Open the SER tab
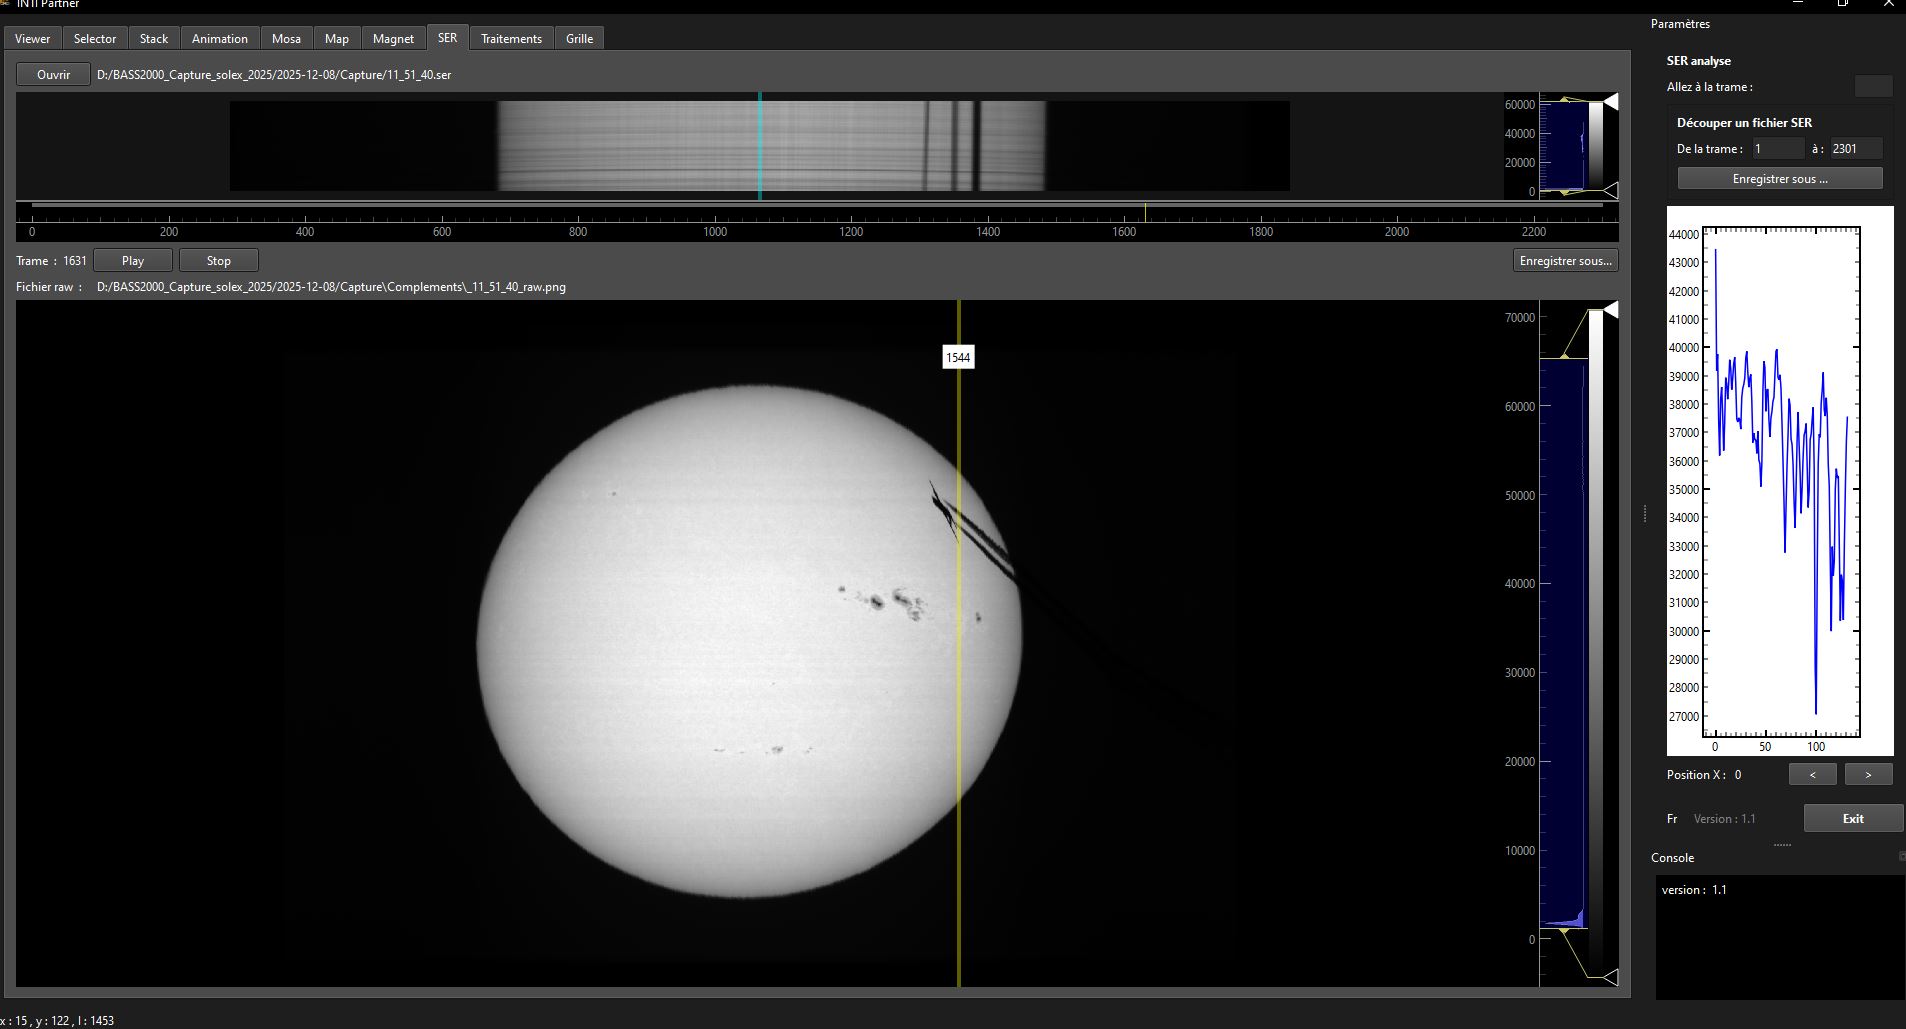This screenshot has width=1906, height=1029. click(447, 38)
